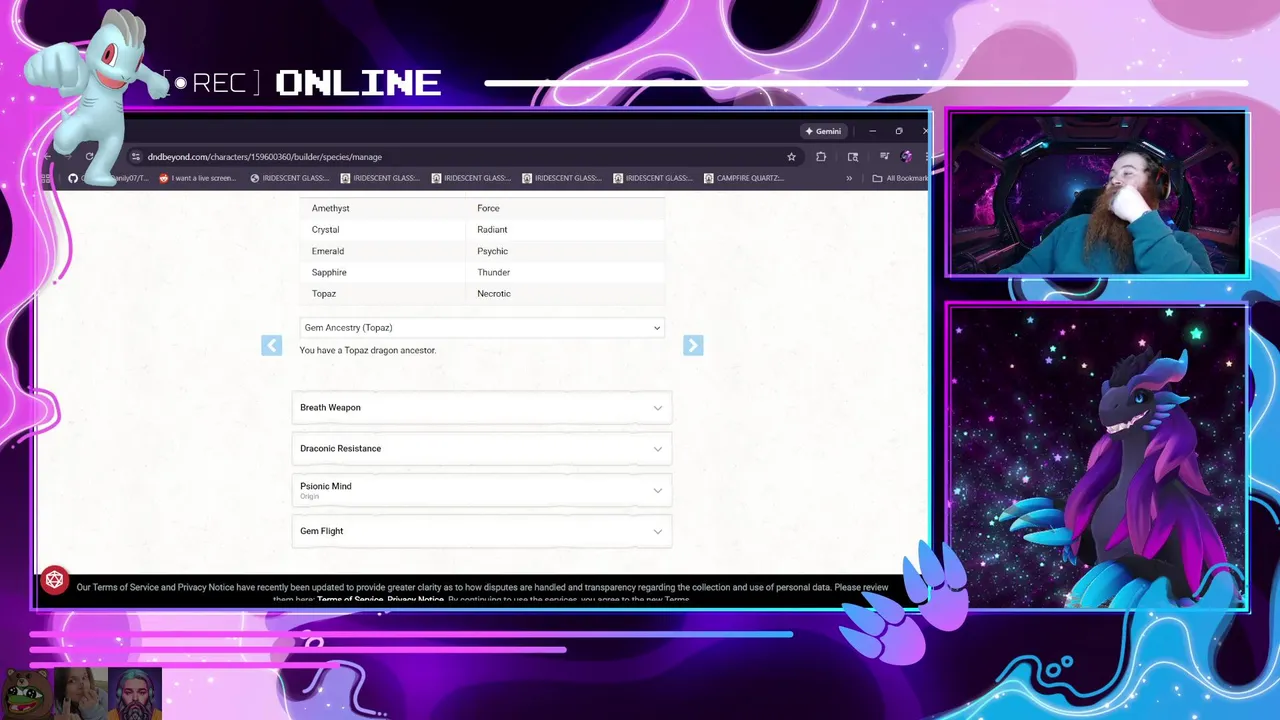The image size is (1280, 720).
Task: Open the browser extensions puzzle icon
Action: [821, 157]
